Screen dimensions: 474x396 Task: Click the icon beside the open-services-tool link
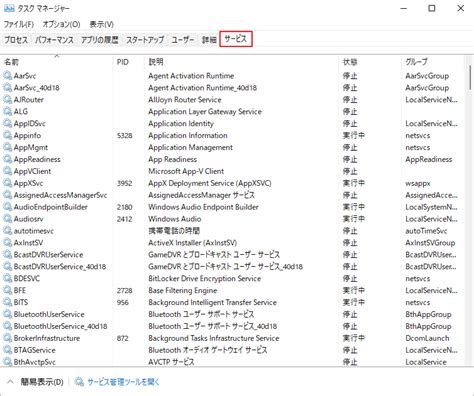point(79,382)
